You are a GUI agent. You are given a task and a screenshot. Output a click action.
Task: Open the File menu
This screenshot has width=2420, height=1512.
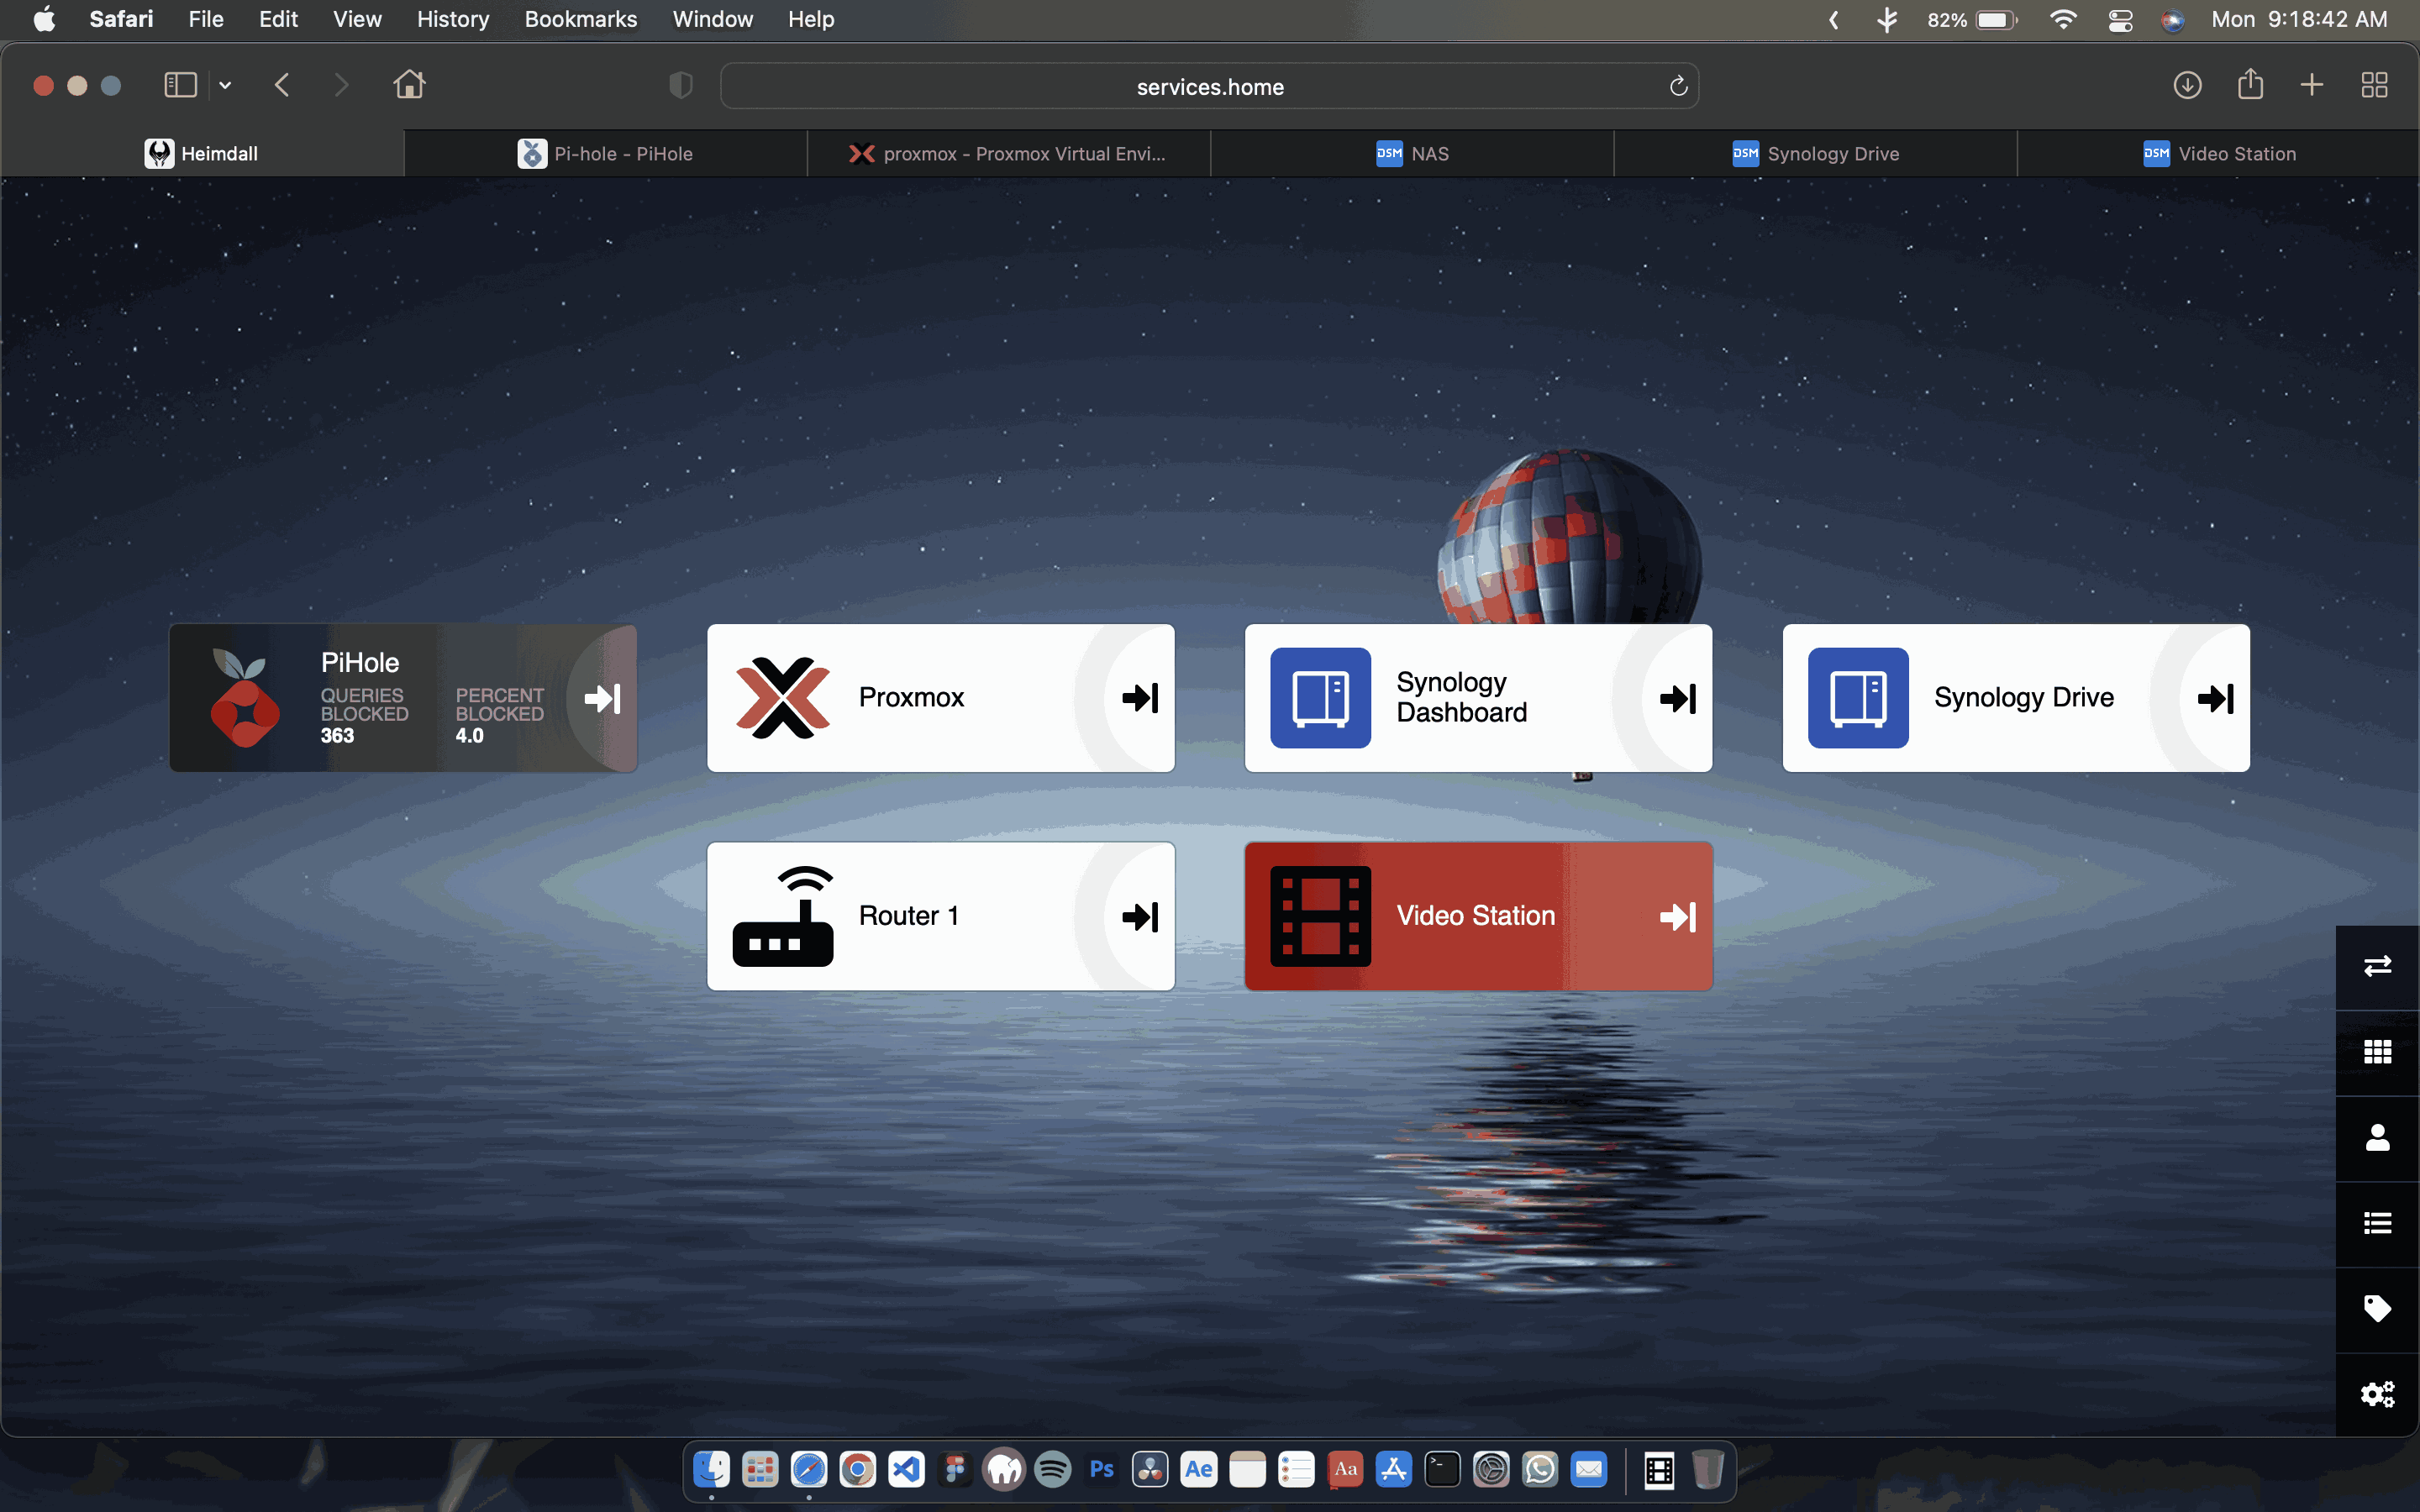tap(206, 19)
